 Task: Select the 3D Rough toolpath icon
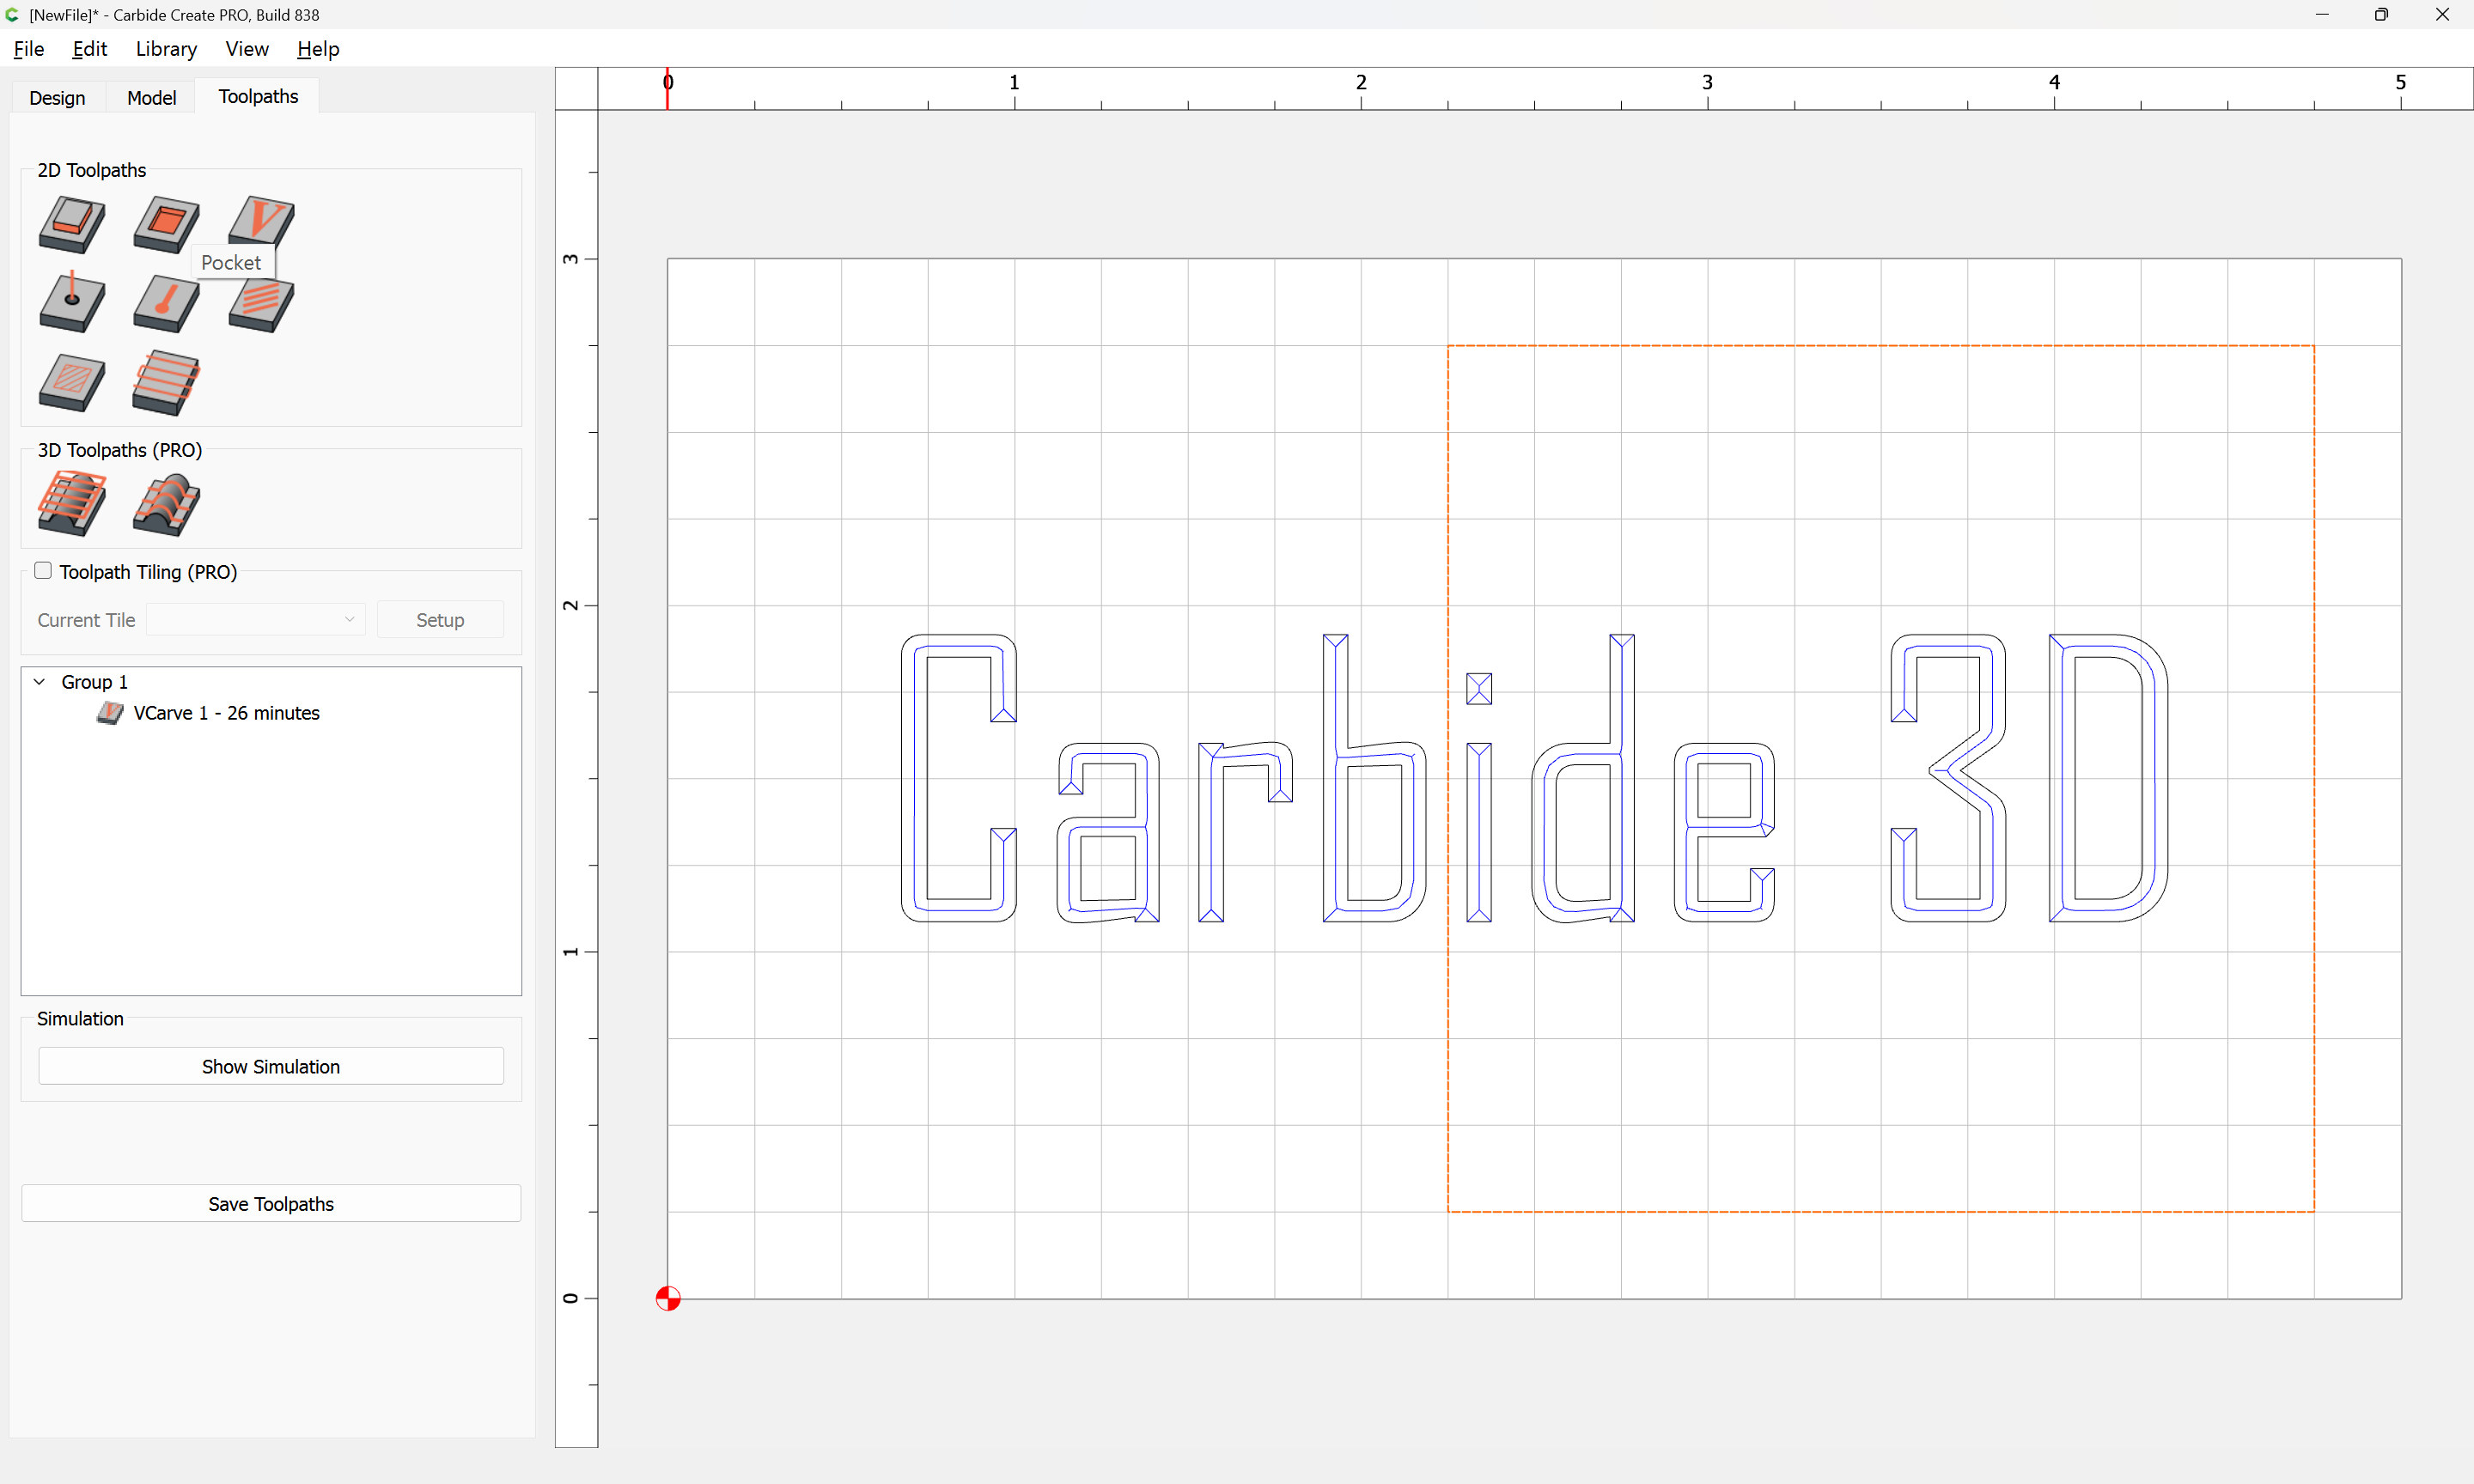pyautogui.click(x=71, y=503)
